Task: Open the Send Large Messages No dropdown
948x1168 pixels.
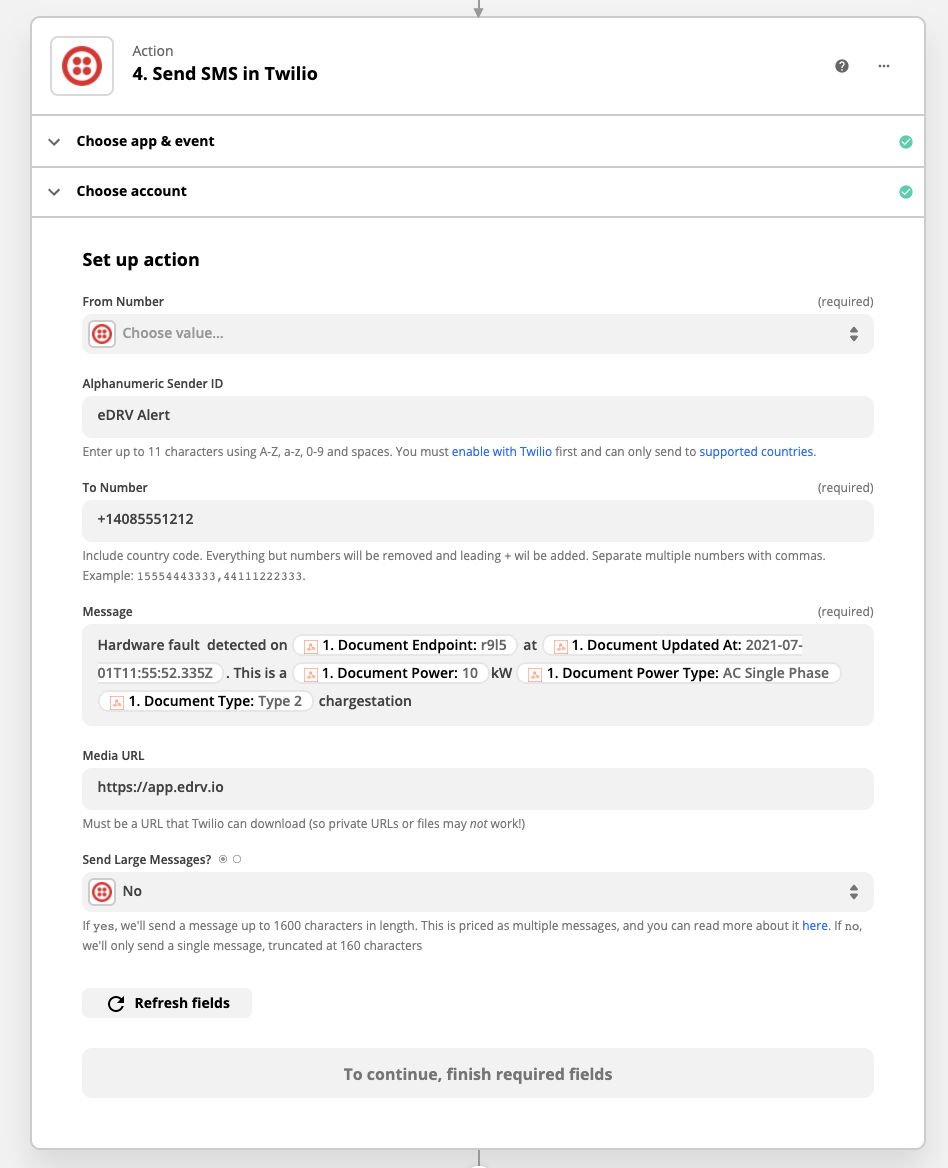Action: point(477,892)
